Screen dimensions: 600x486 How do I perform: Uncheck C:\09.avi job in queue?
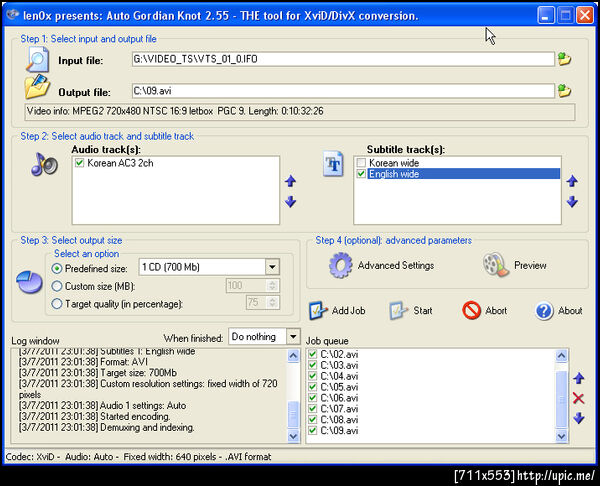tap(313, 430)
